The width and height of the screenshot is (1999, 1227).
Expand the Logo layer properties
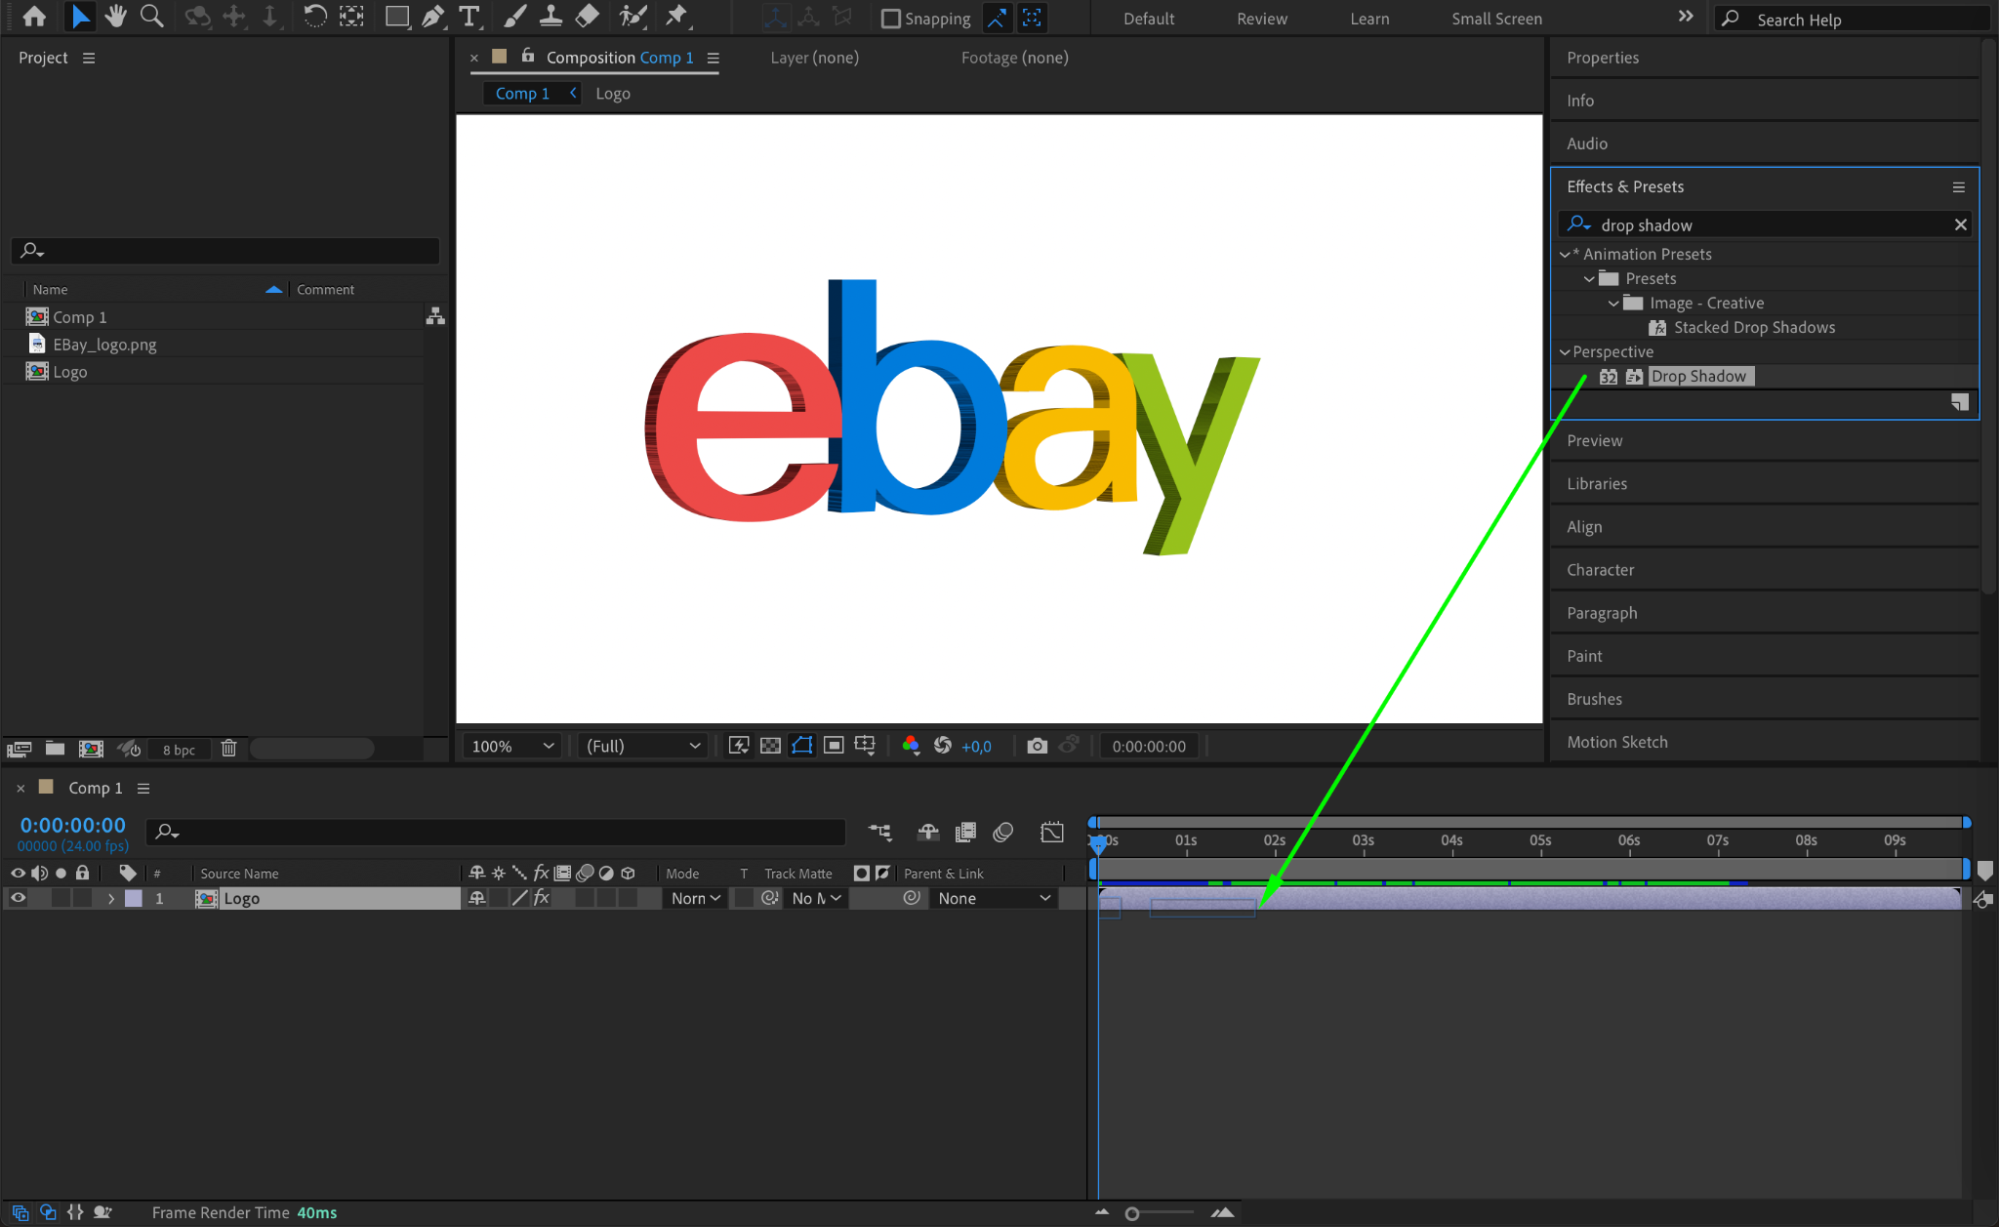click(111, 899)
